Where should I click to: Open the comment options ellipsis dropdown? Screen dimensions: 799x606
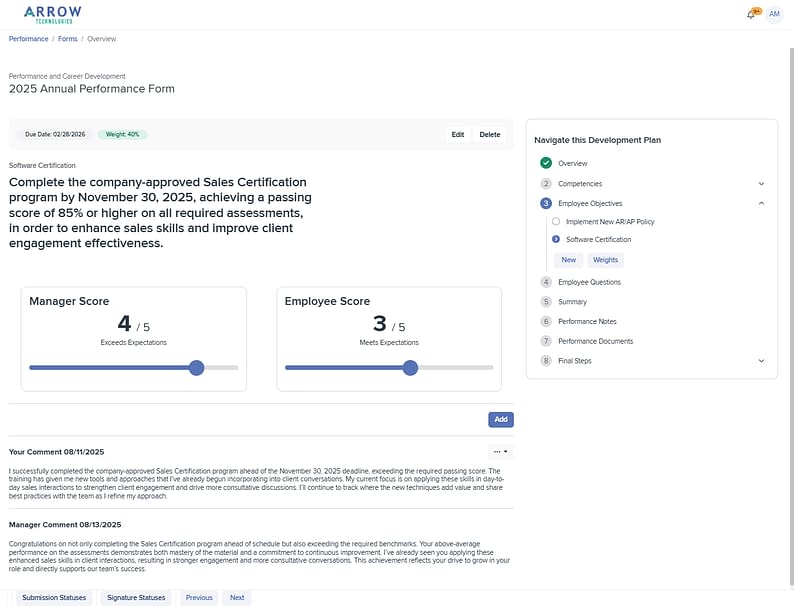point(500,452)
